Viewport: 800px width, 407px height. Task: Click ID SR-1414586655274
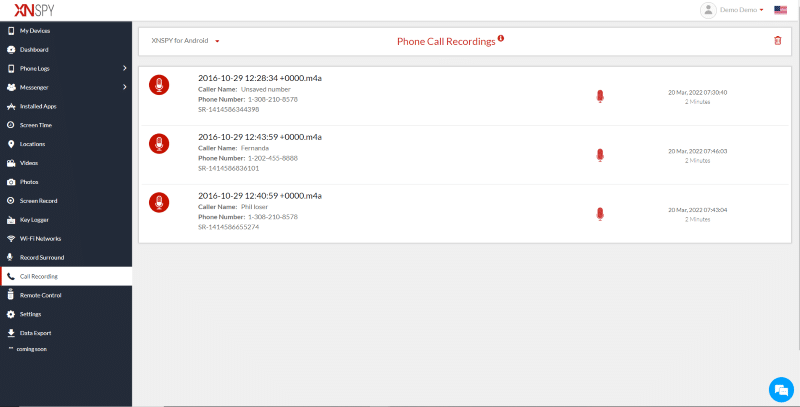point(229,227)
